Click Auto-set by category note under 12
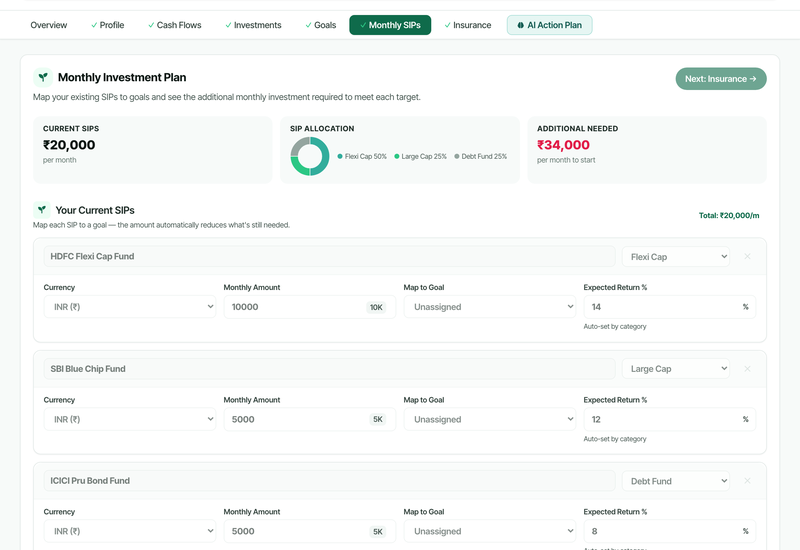Screen dimensions: 800x550 pyautogui.click(x=615, y=439)
